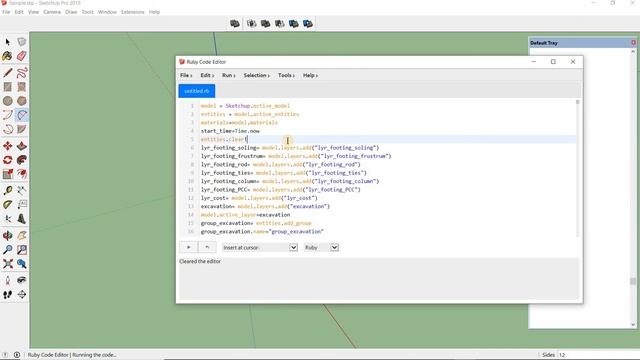Open the Tools menu in code editor

coord(286,76)
